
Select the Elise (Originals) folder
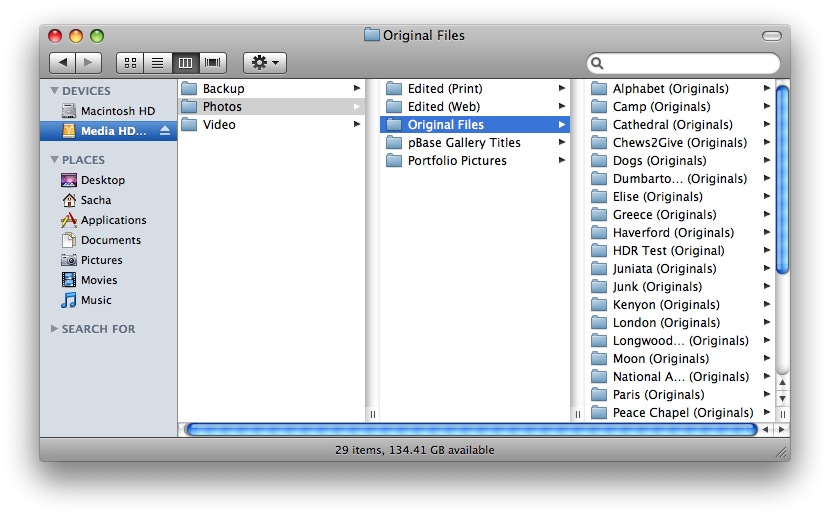(x=680, y=196)
